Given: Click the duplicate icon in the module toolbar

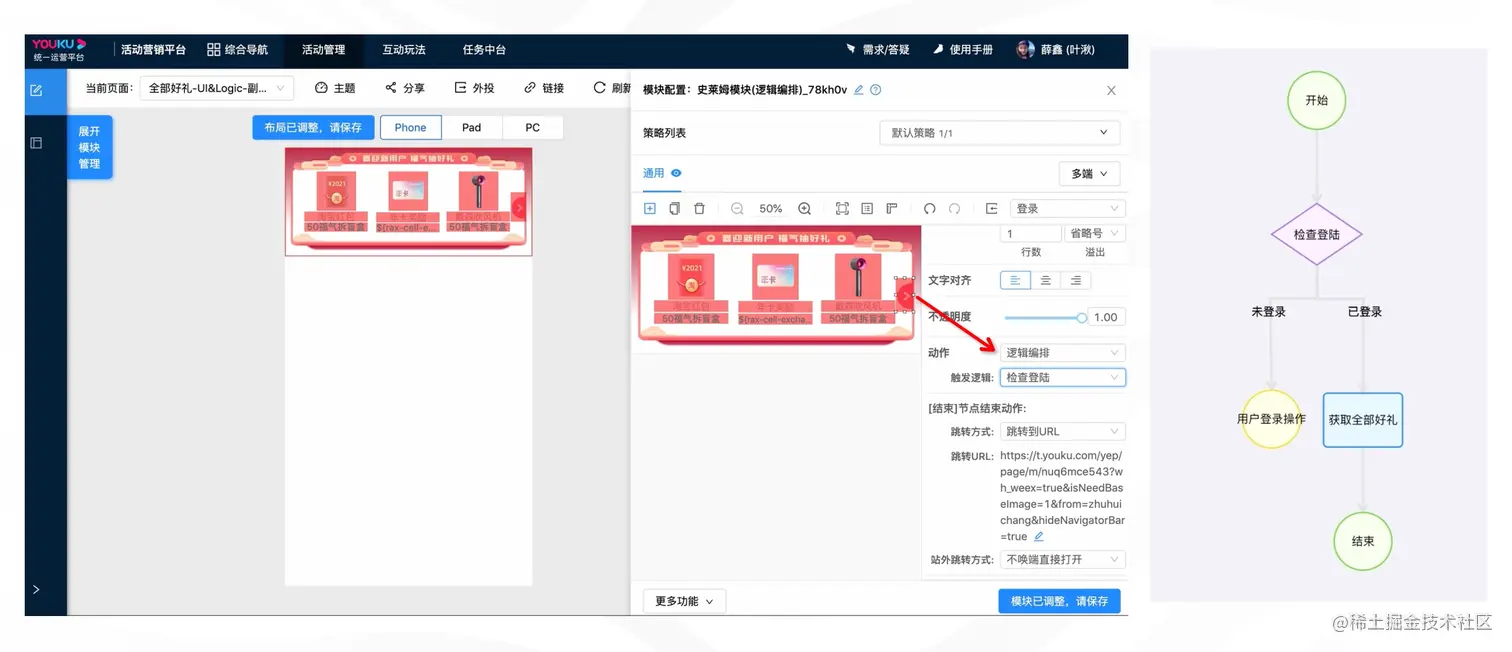Looking at the screenshot, I should [673, 208].
